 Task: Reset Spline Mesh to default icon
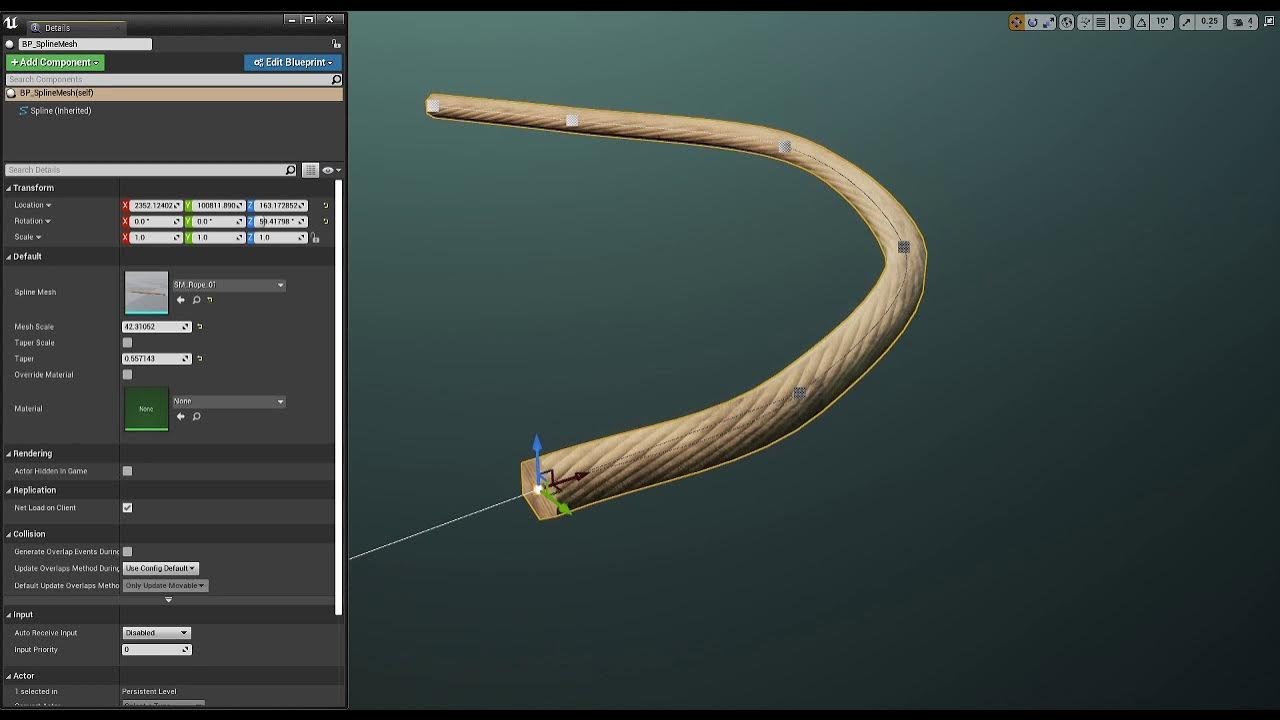click(x=210, y=300)
